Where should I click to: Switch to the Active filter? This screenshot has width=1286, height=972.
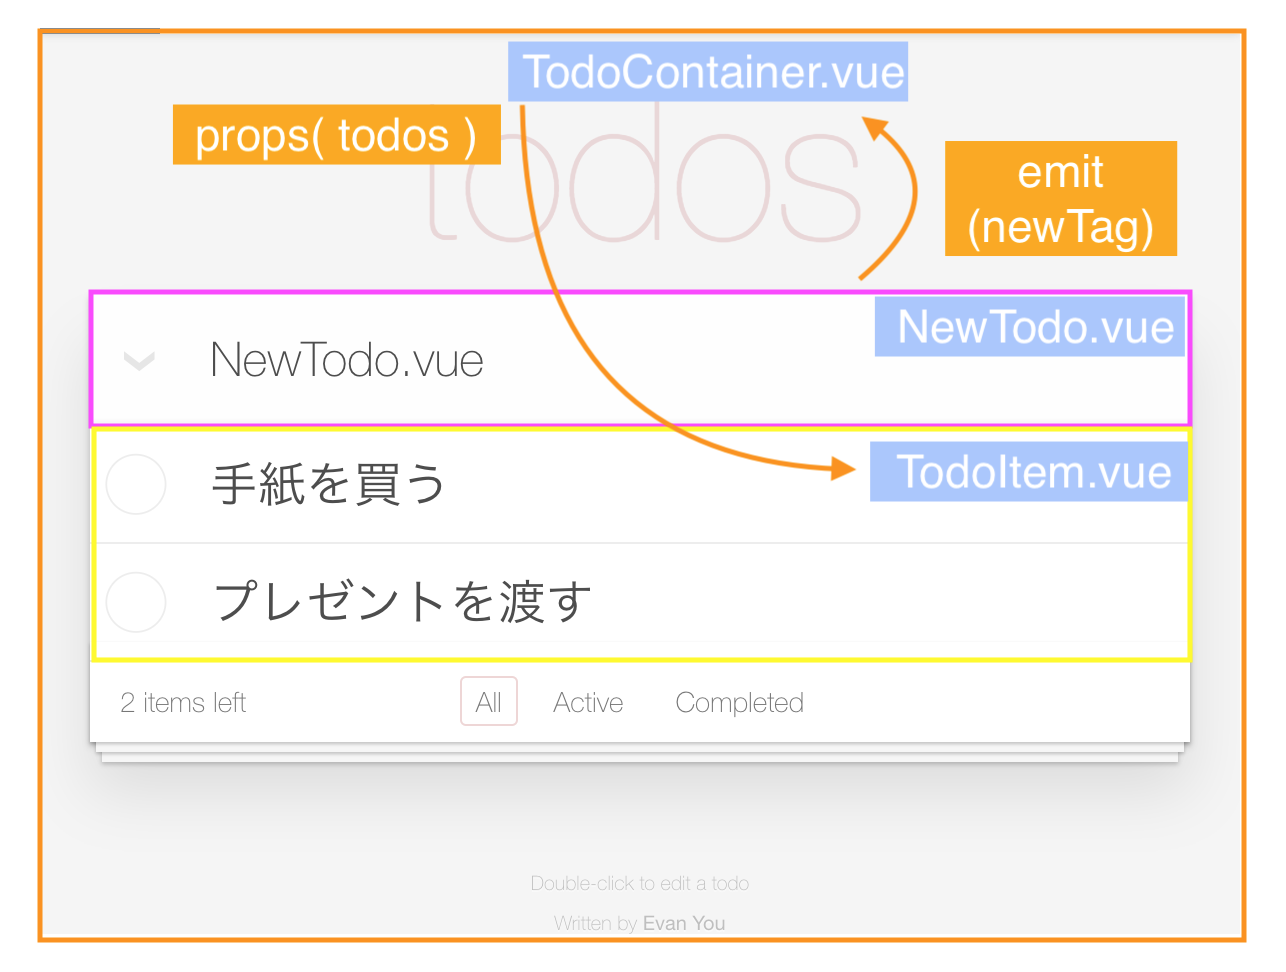588,702
